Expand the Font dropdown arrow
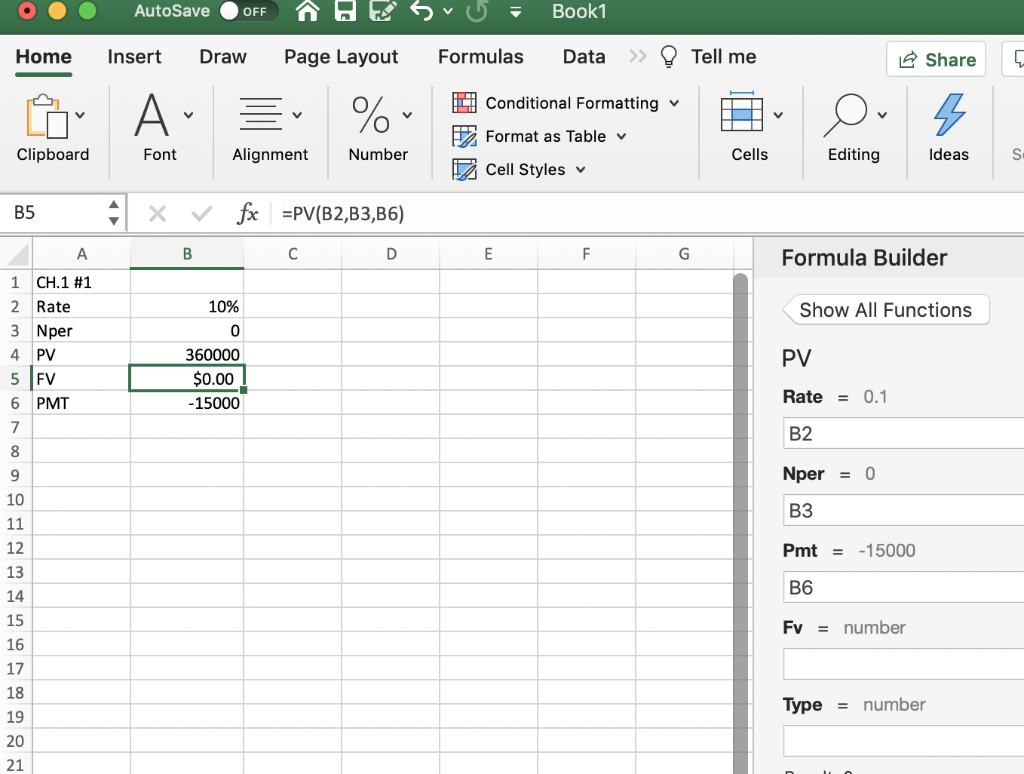Screen dimensions: 1024x774 coord(188,115)
